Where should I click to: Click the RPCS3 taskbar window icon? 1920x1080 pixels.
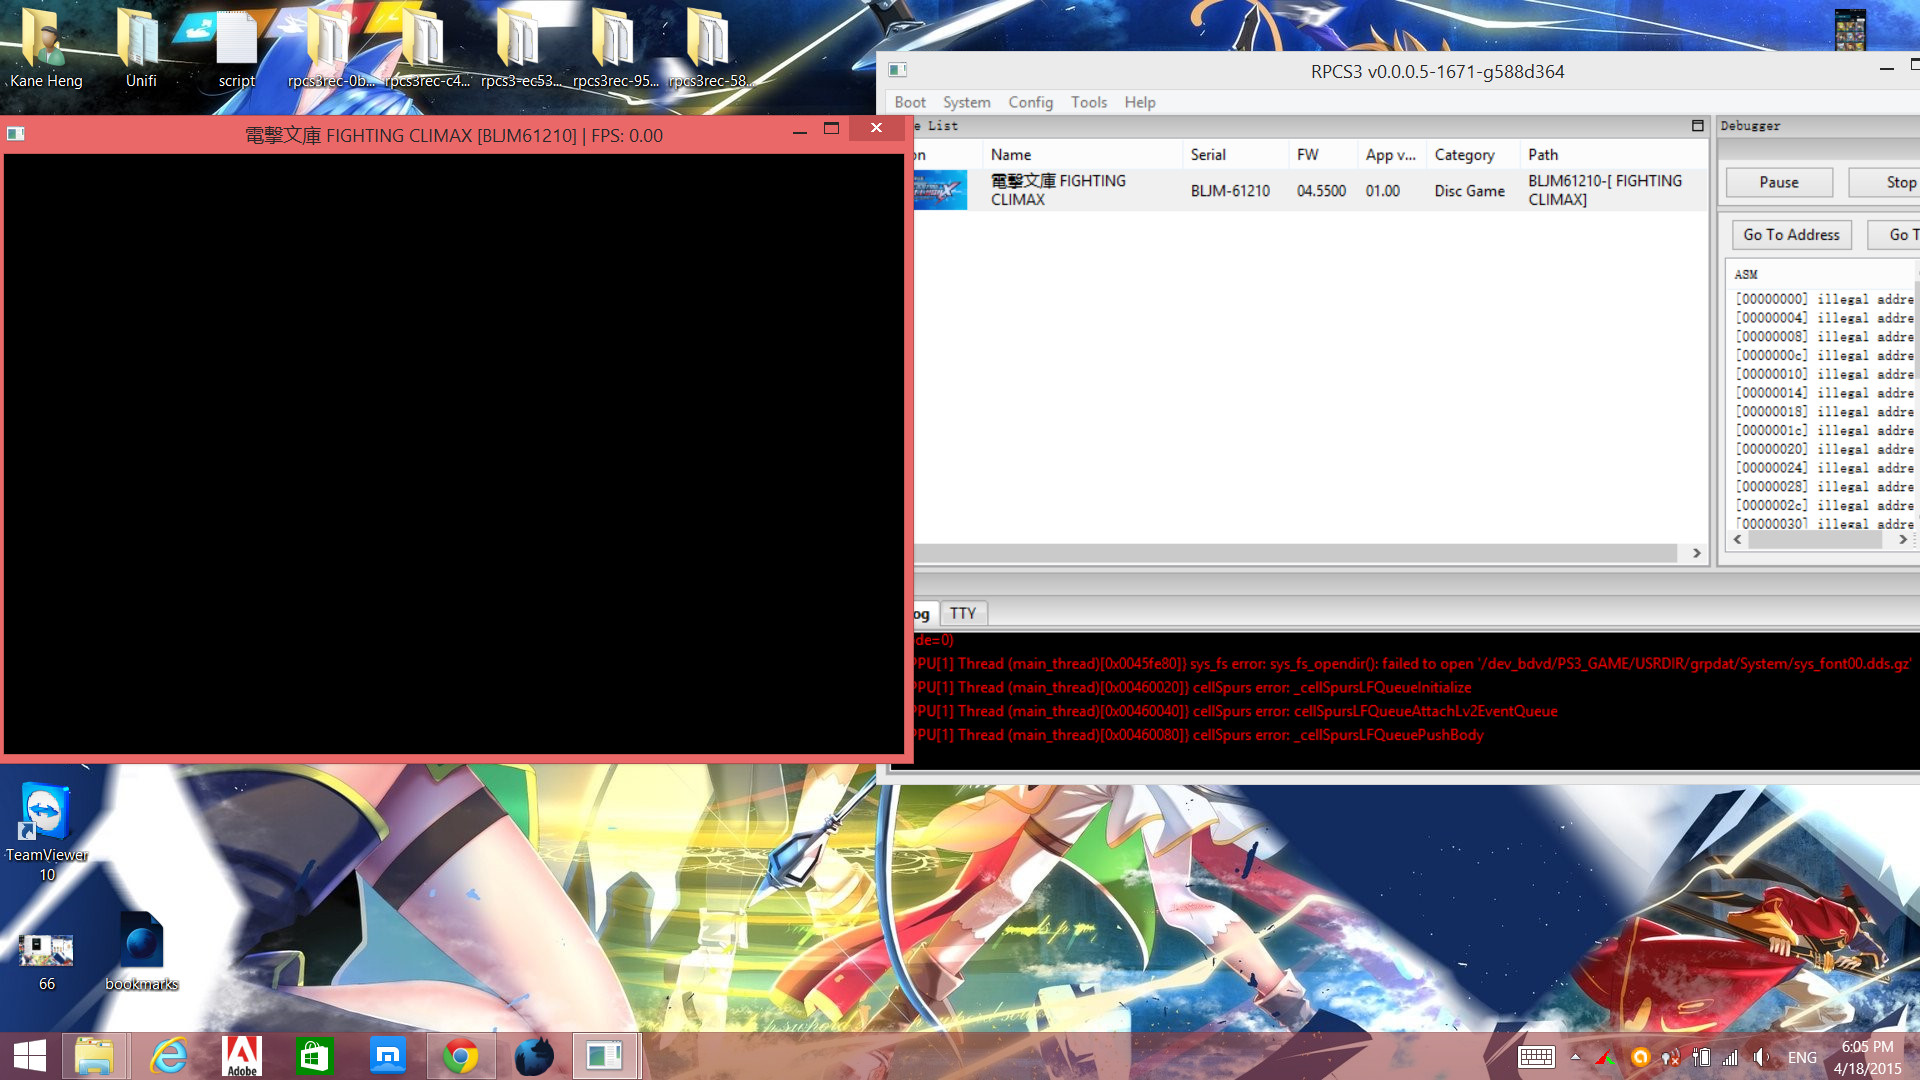pyautogui.click(x=604, y=1056)
